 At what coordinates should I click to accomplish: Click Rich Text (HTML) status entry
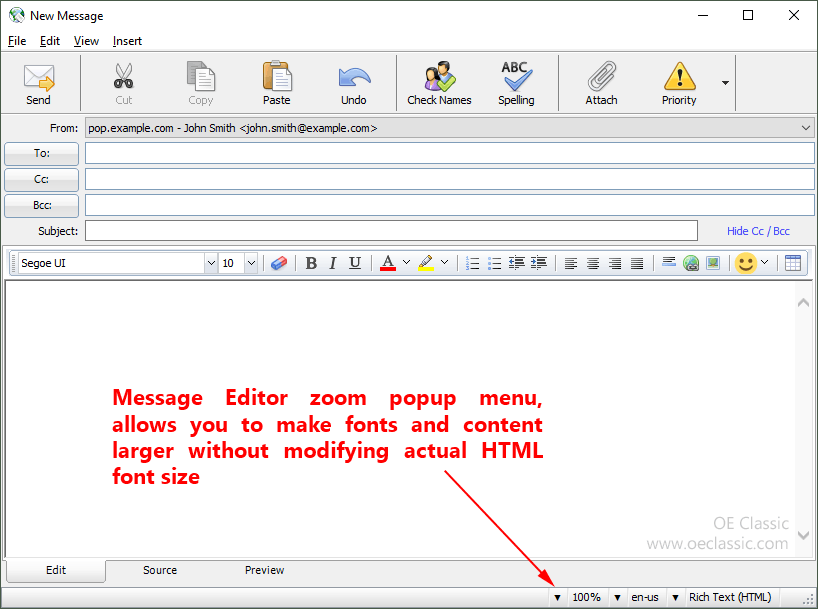click(x=730, y=598)
